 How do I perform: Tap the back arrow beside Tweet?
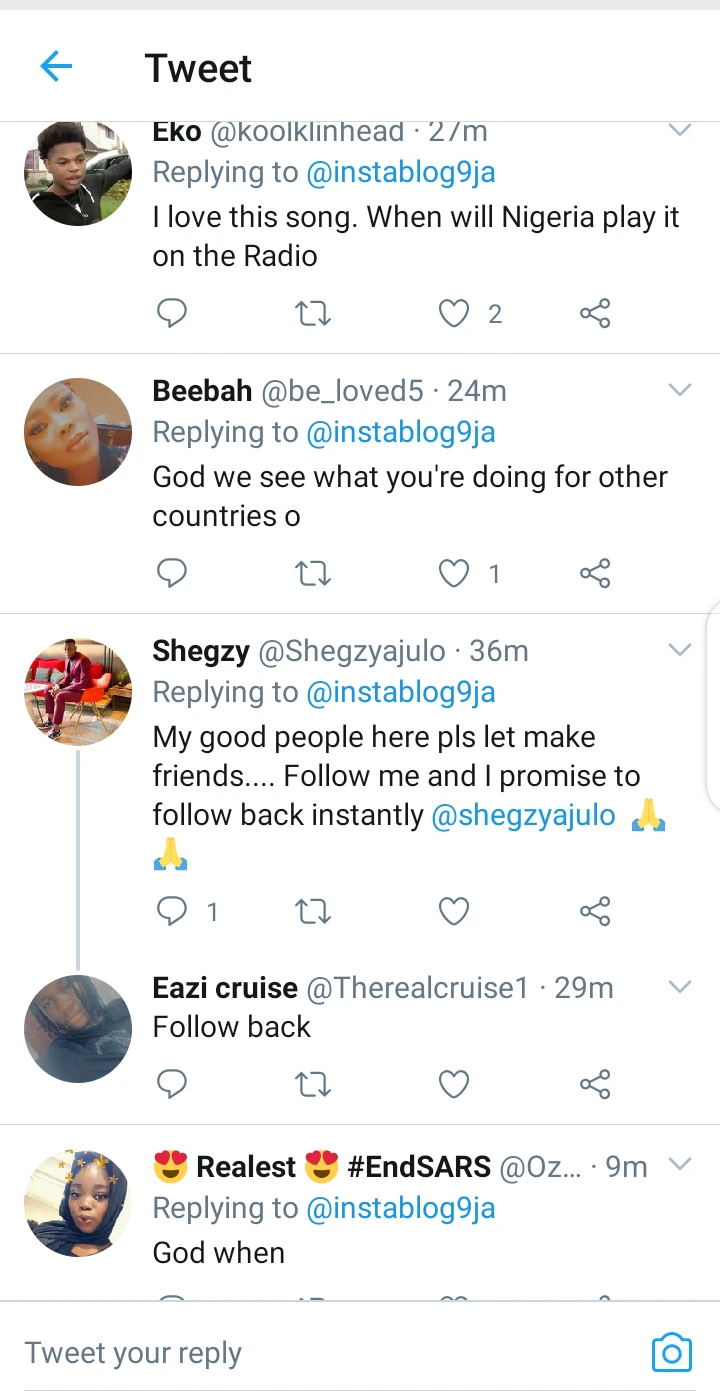click(56, 67)
